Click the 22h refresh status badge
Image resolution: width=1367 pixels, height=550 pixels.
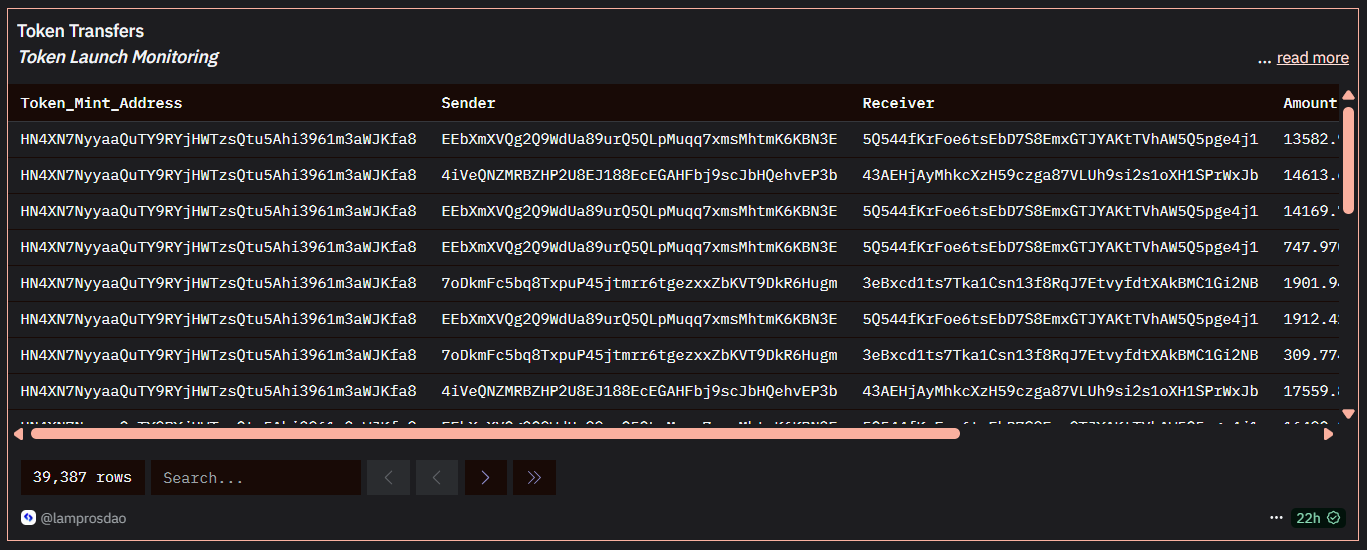[1317, 518]
